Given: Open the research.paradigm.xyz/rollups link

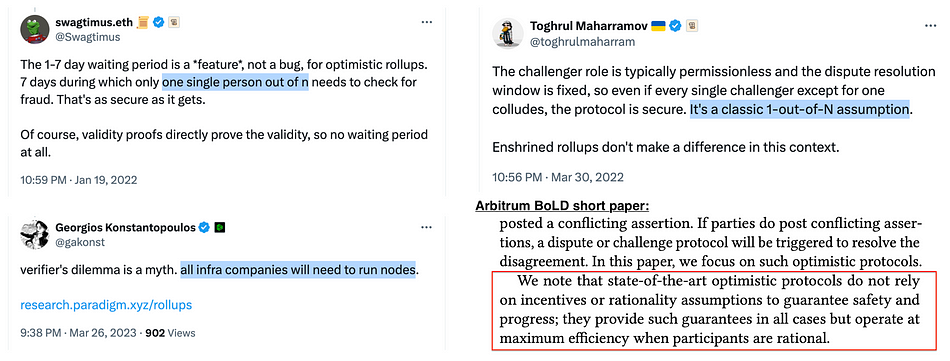Looking at the screenshot, I should coord(106,305).
